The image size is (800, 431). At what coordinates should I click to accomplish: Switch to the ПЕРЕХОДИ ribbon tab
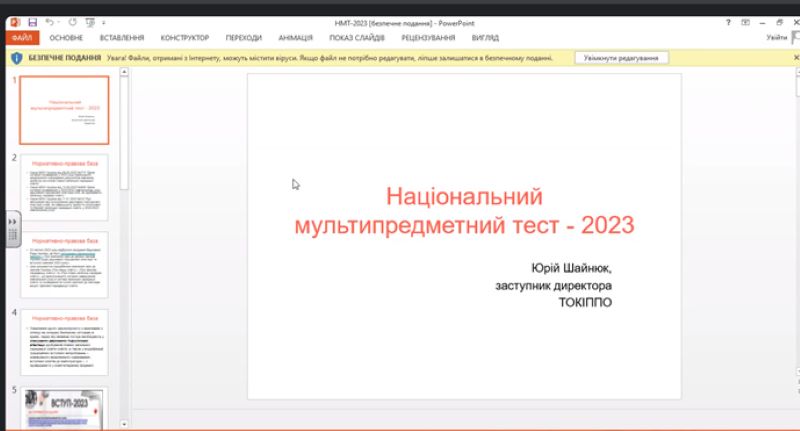click(x=244, y=38)
